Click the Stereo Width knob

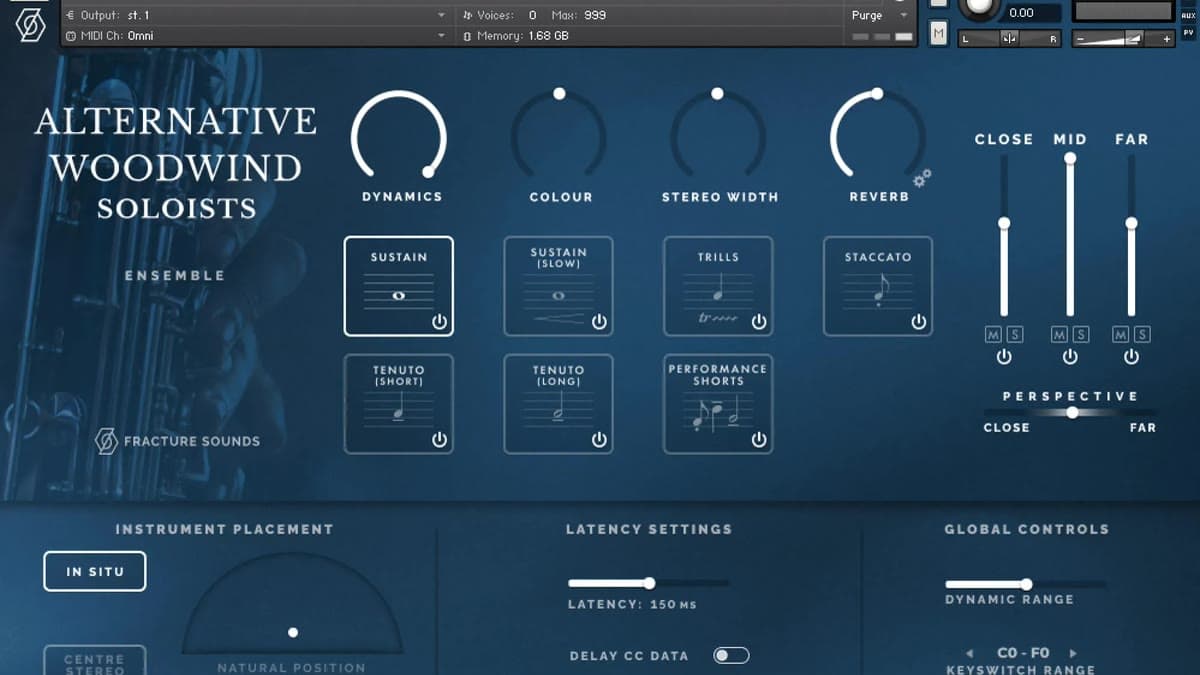(x=718, y=137)
